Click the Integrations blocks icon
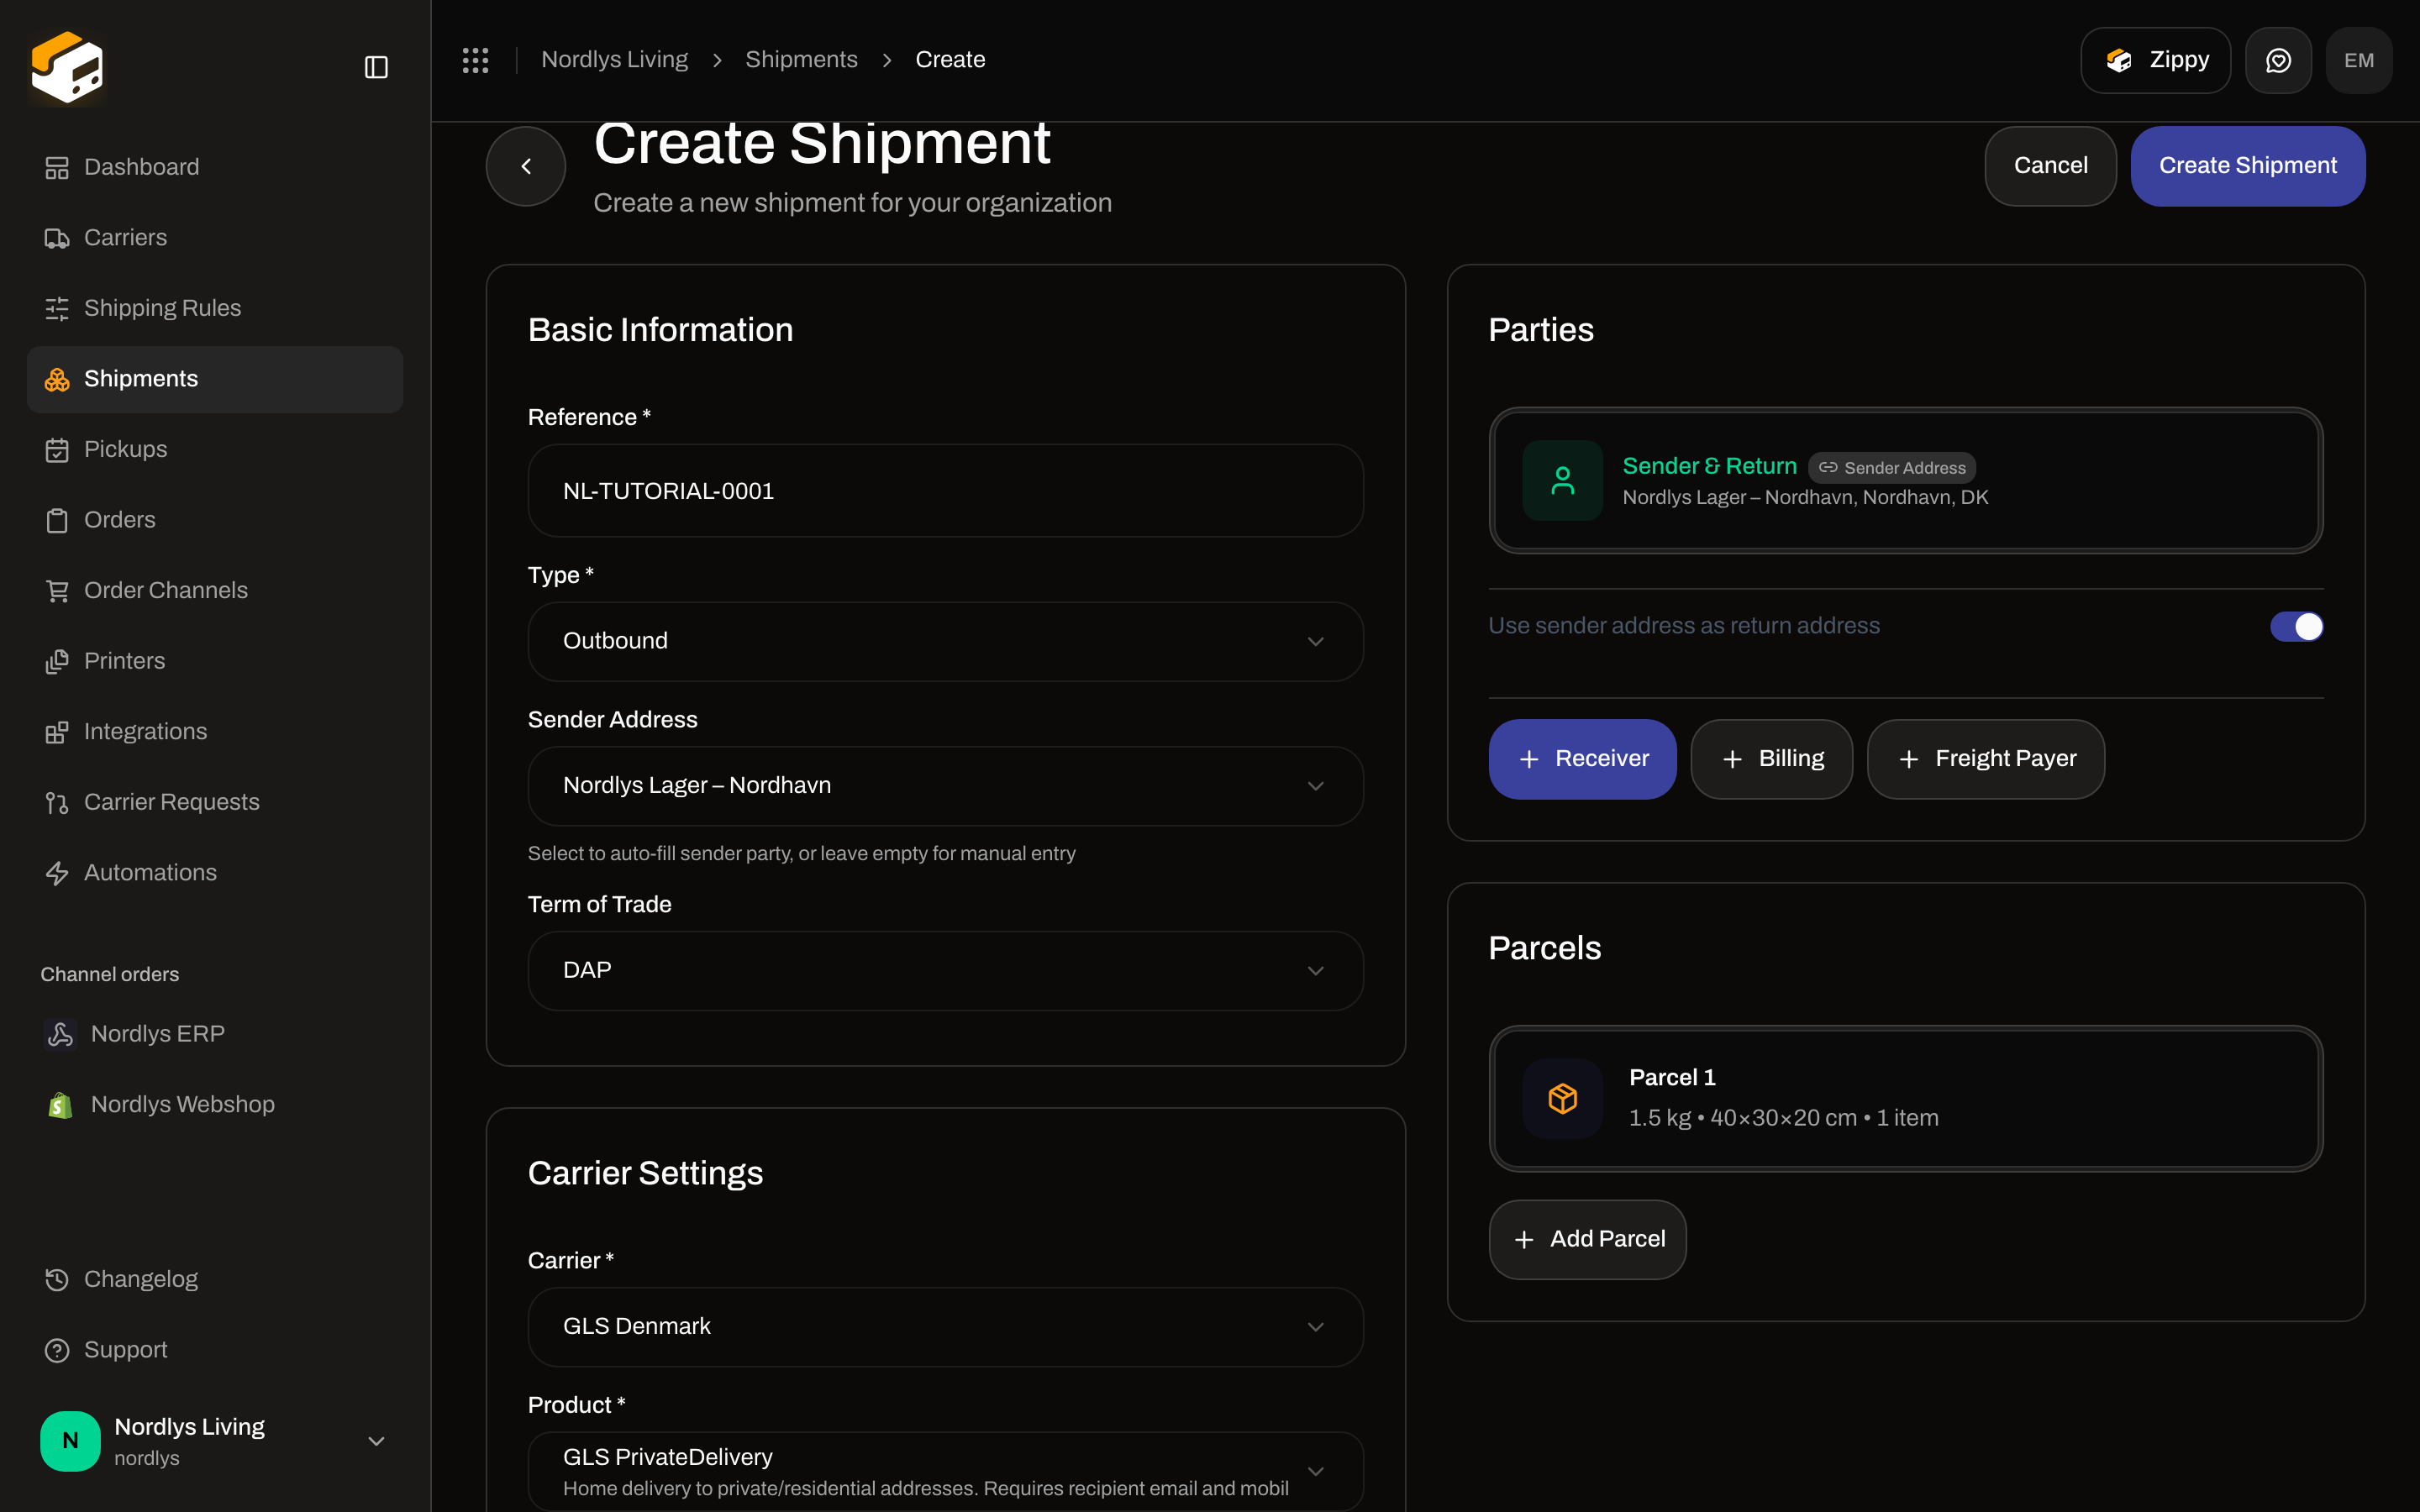Image resolution: width=2420 pixels, height=1512 pixels. coord(57,732)
